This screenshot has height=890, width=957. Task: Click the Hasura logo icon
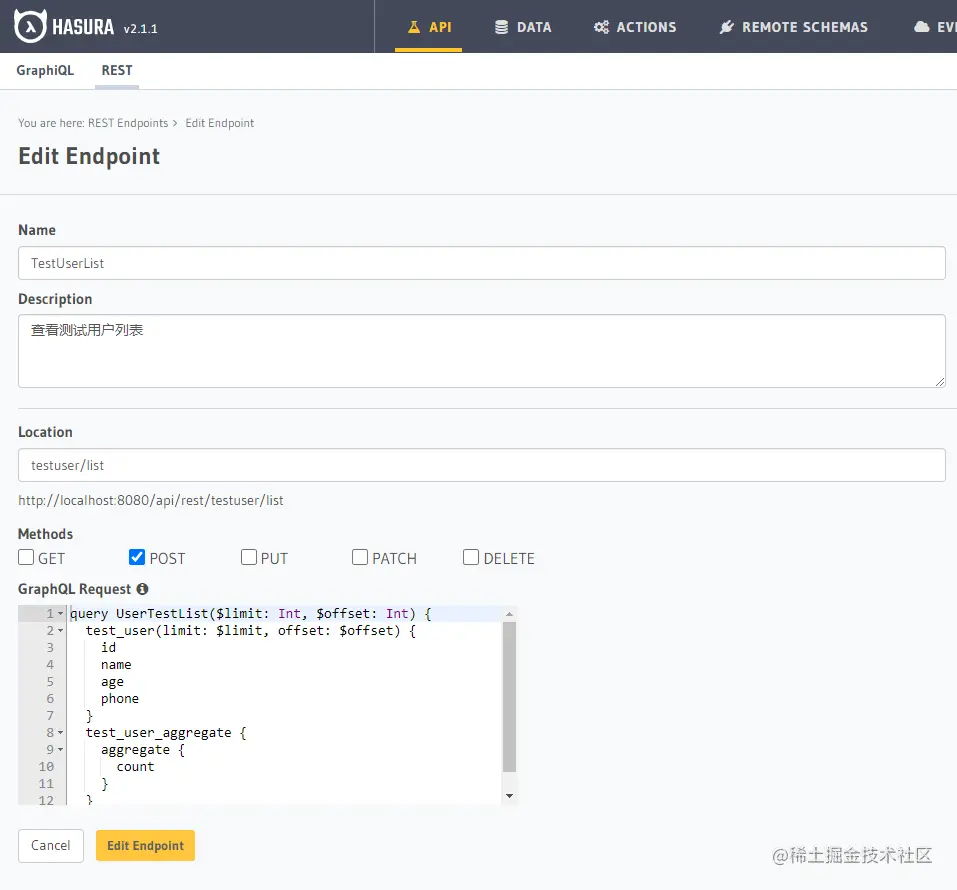(x=30, y=26)
